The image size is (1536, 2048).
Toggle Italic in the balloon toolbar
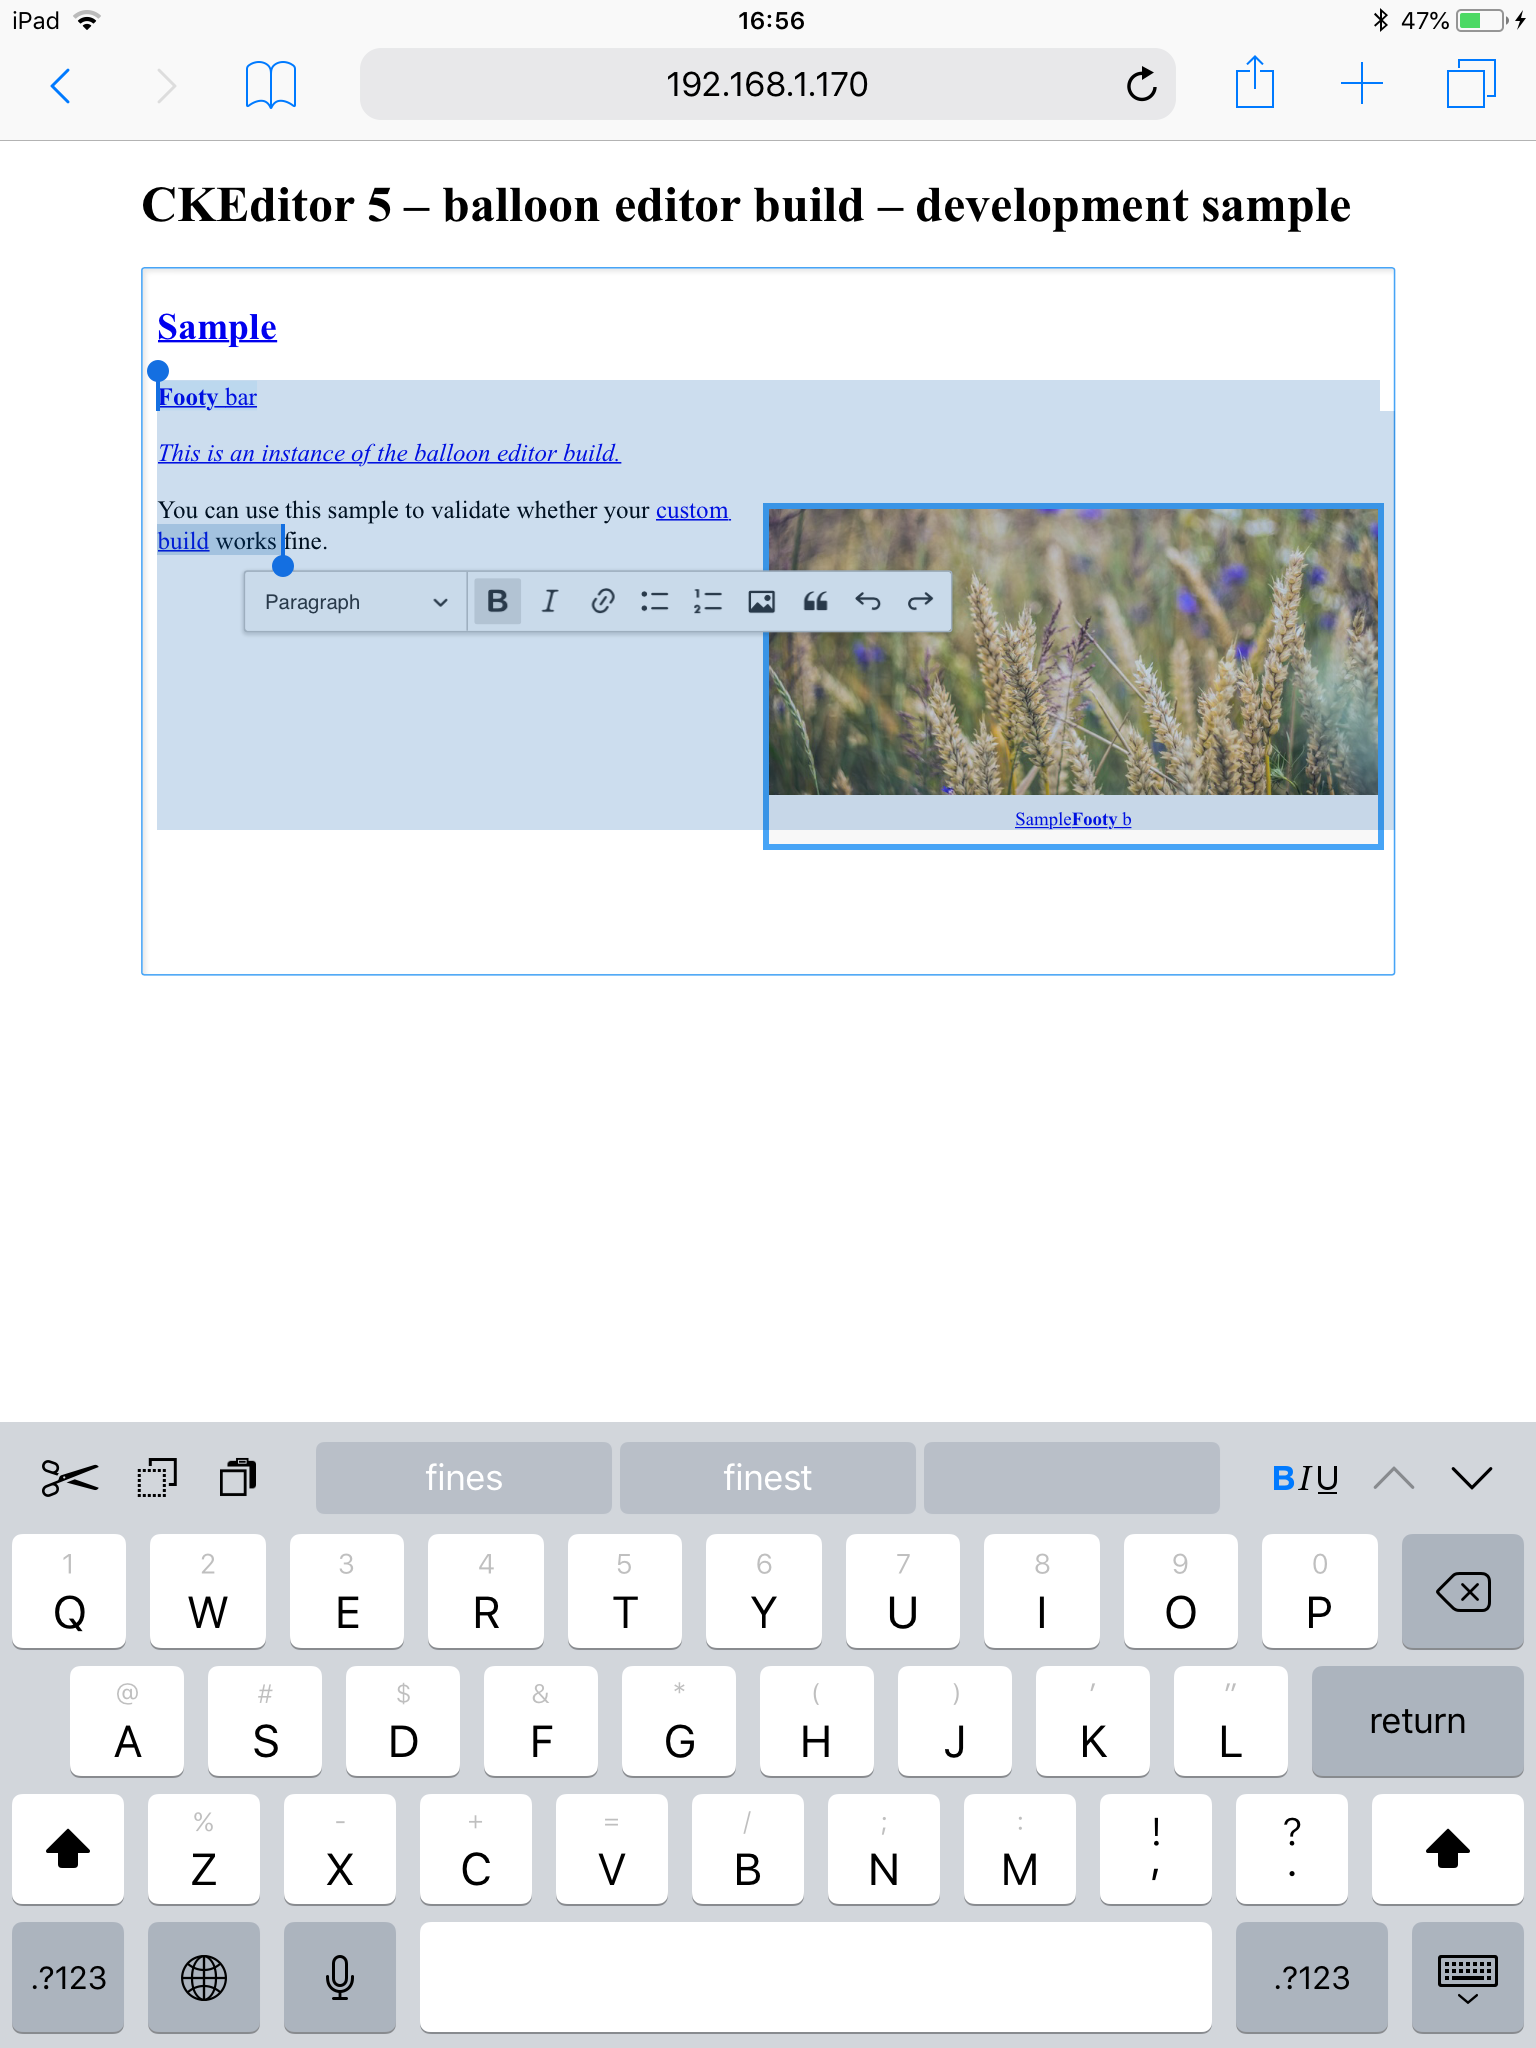[x=549, y=601]
